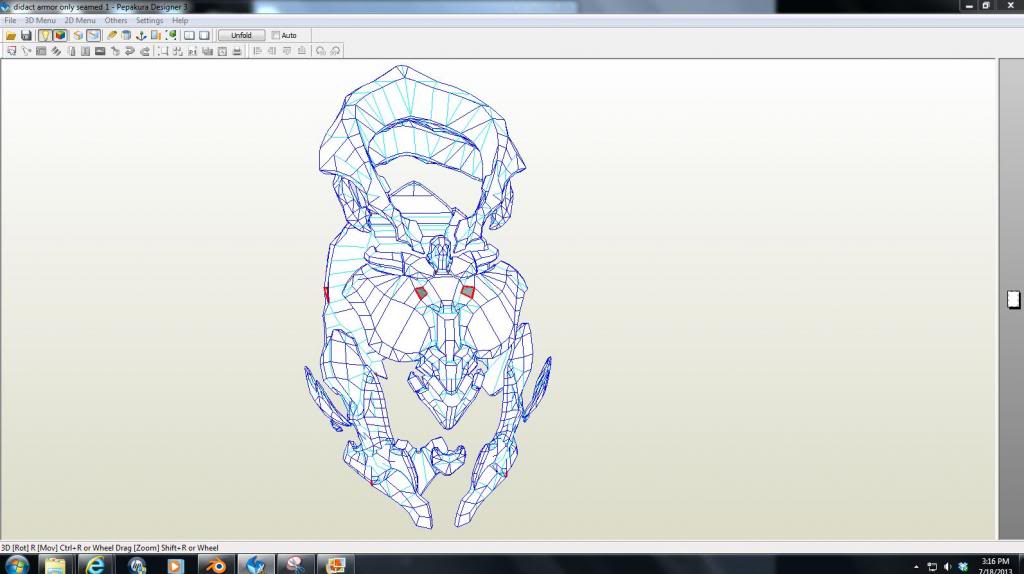Click the align bottom icon

pyautogui.click(x=301, y=51)
